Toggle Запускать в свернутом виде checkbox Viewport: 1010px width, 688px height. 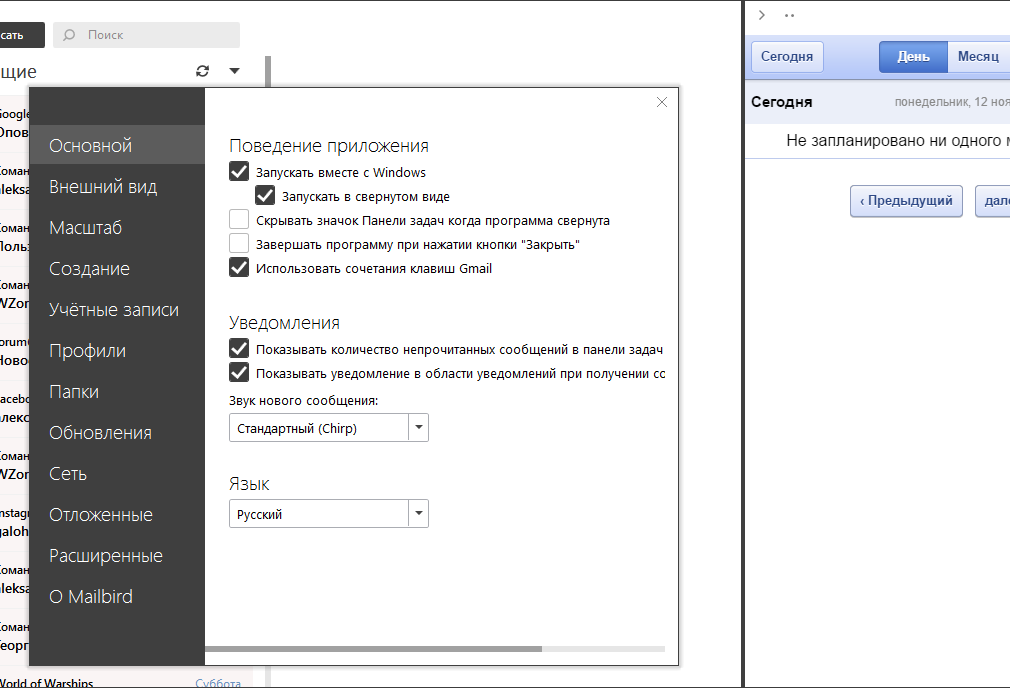(265, 195)
